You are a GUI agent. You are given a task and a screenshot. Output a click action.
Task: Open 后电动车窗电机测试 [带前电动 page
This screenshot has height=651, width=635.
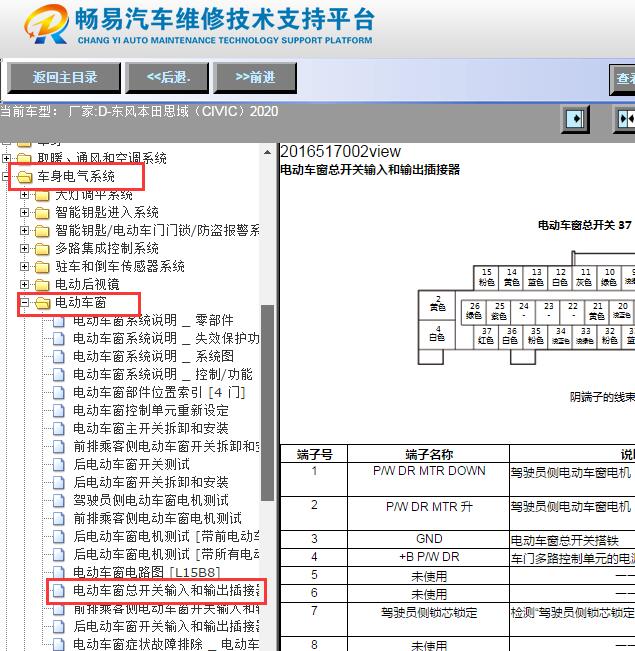pyautogui.click(x=166, y=536)
